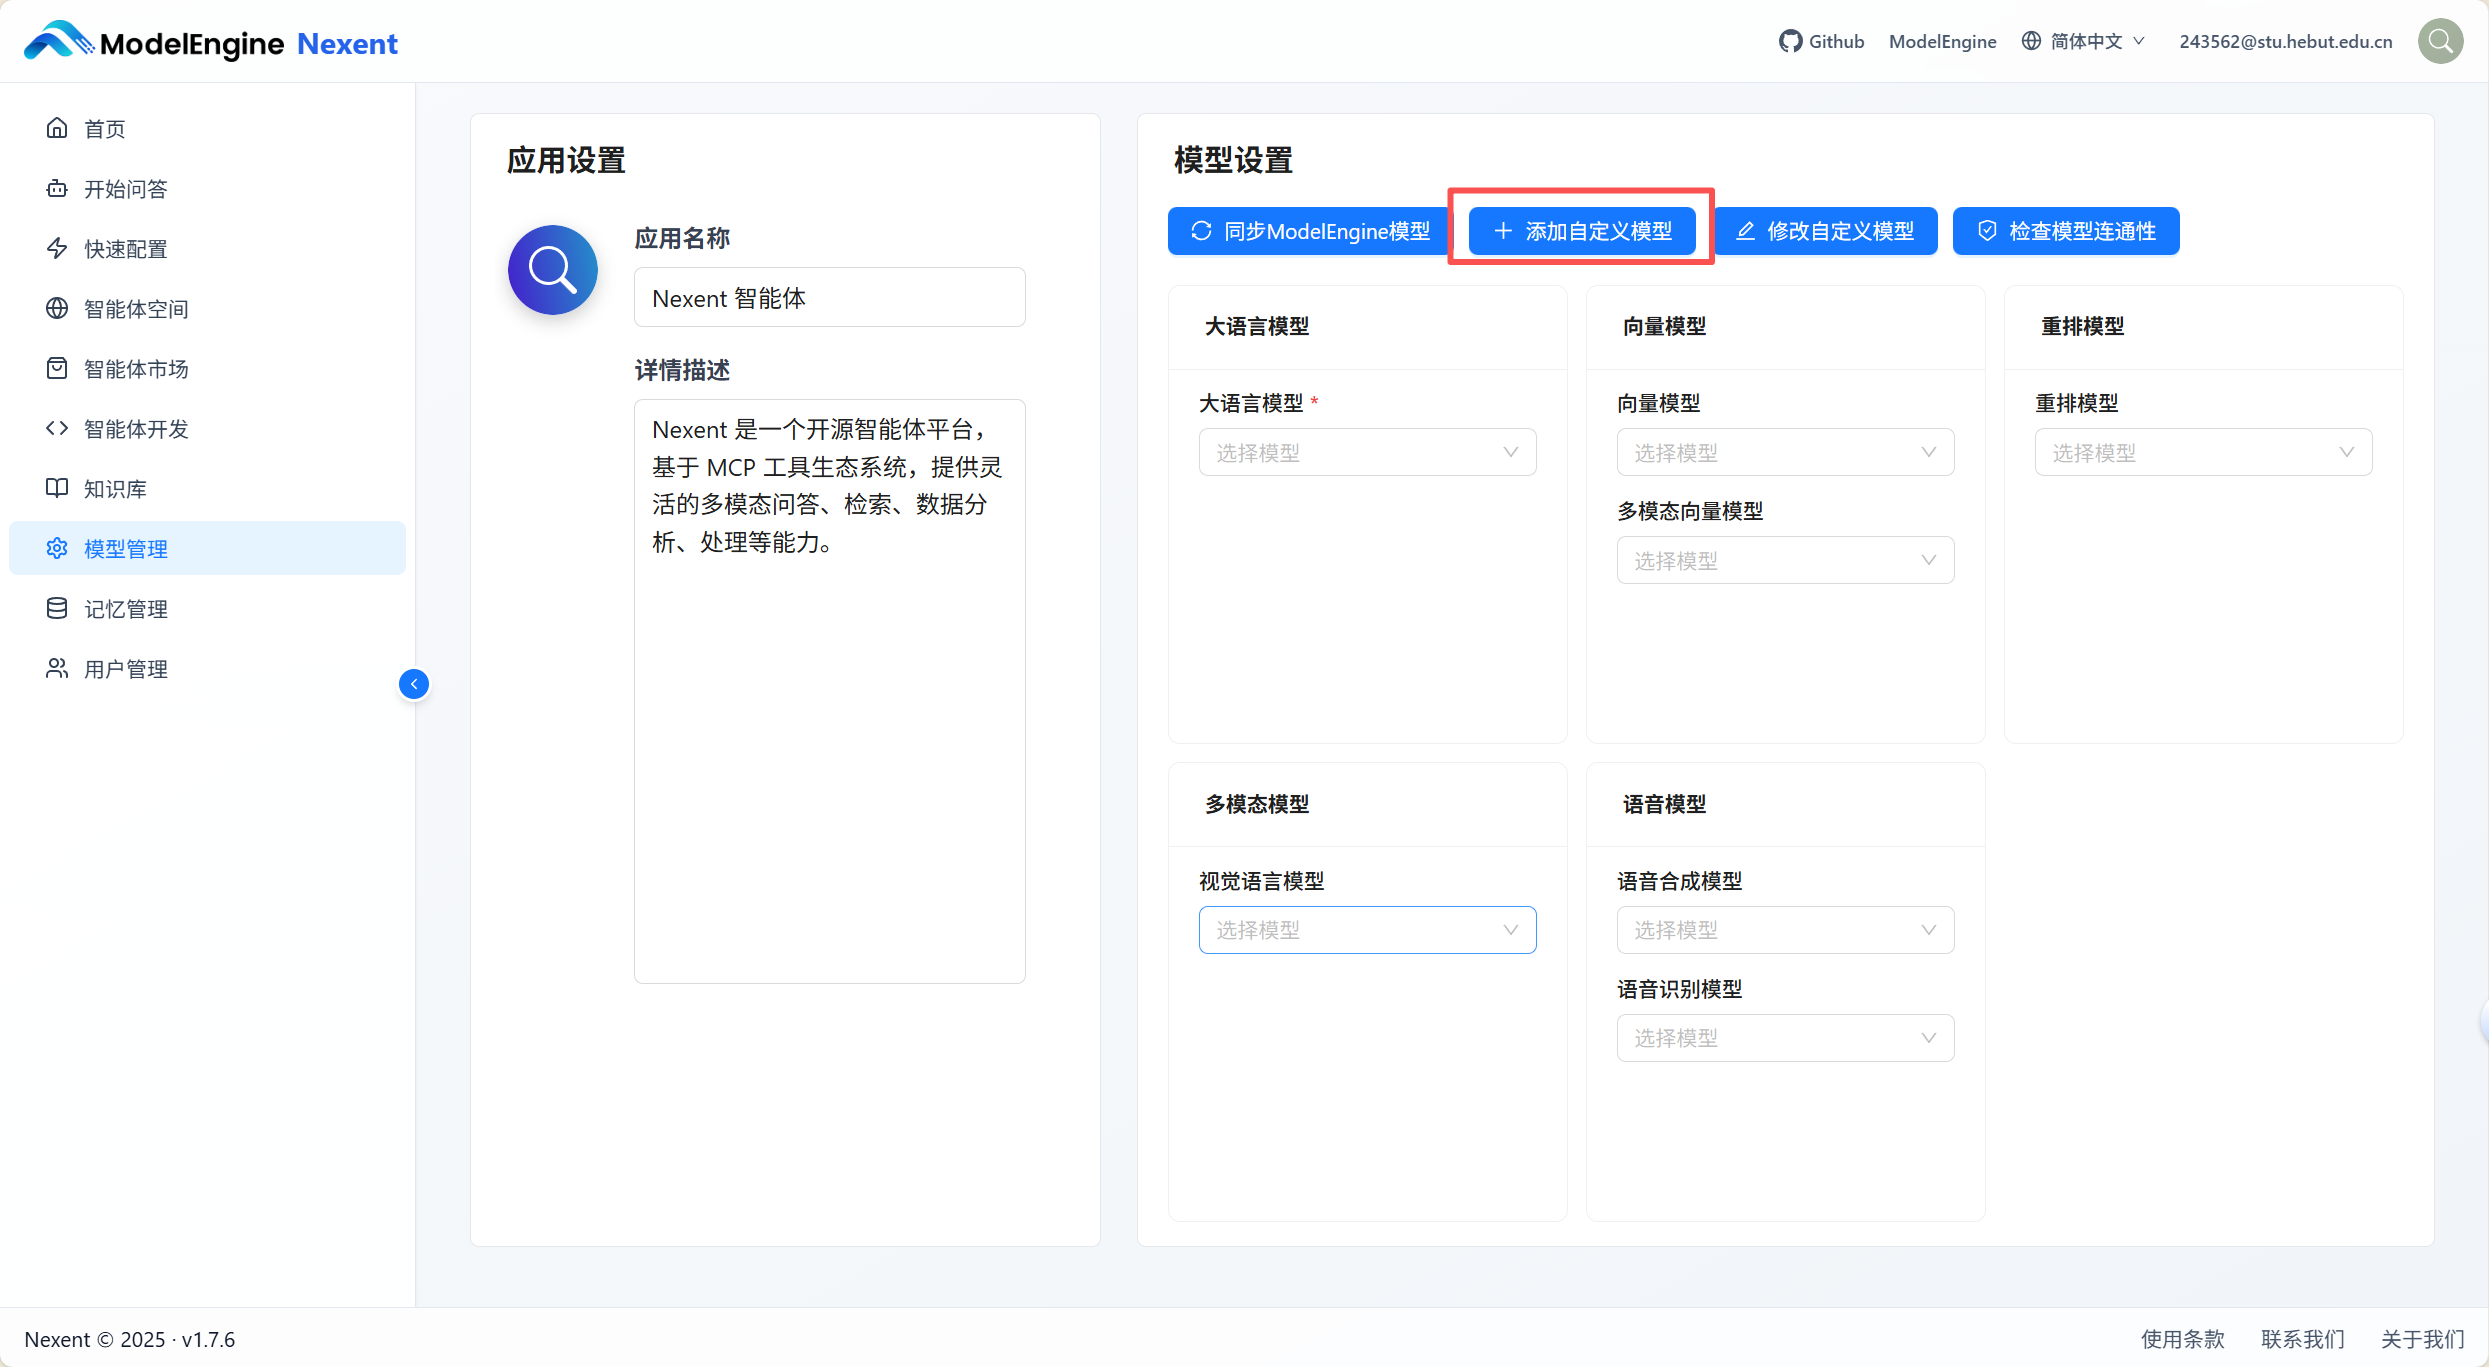Open the 大语言模型 selection dropdown

tap(1367, 452)
